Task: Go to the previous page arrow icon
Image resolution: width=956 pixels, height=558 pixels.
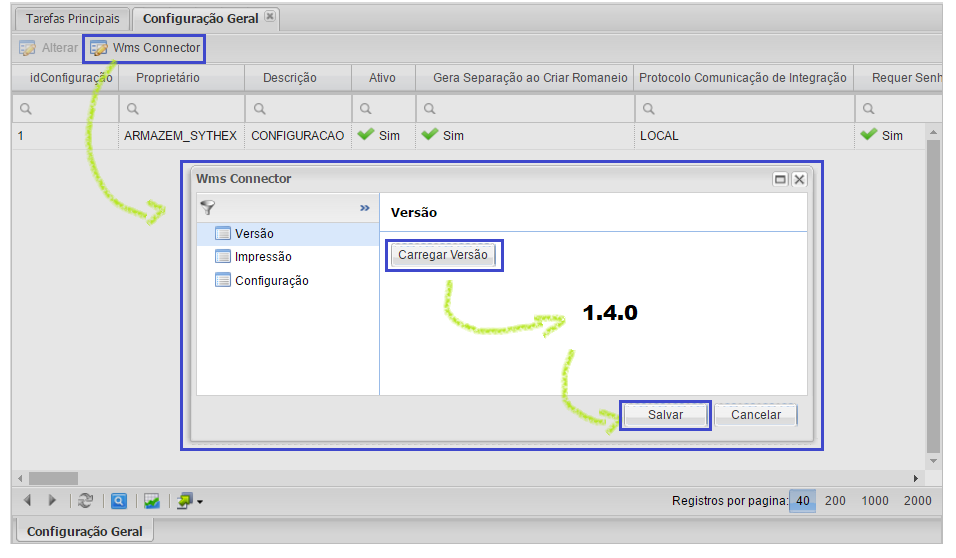Action: coord(27,501)
